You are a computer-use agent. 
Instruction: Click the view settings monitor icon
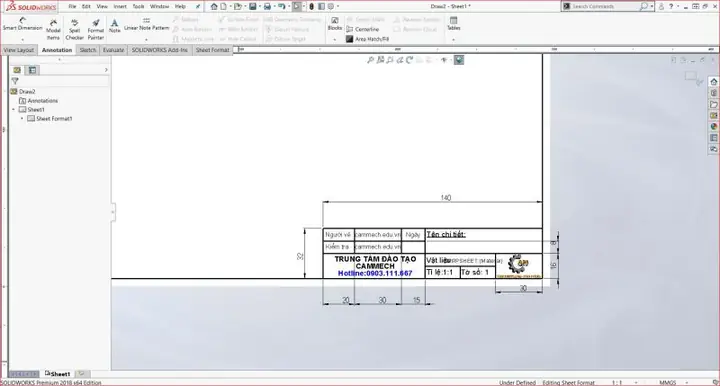pos(459,60)
